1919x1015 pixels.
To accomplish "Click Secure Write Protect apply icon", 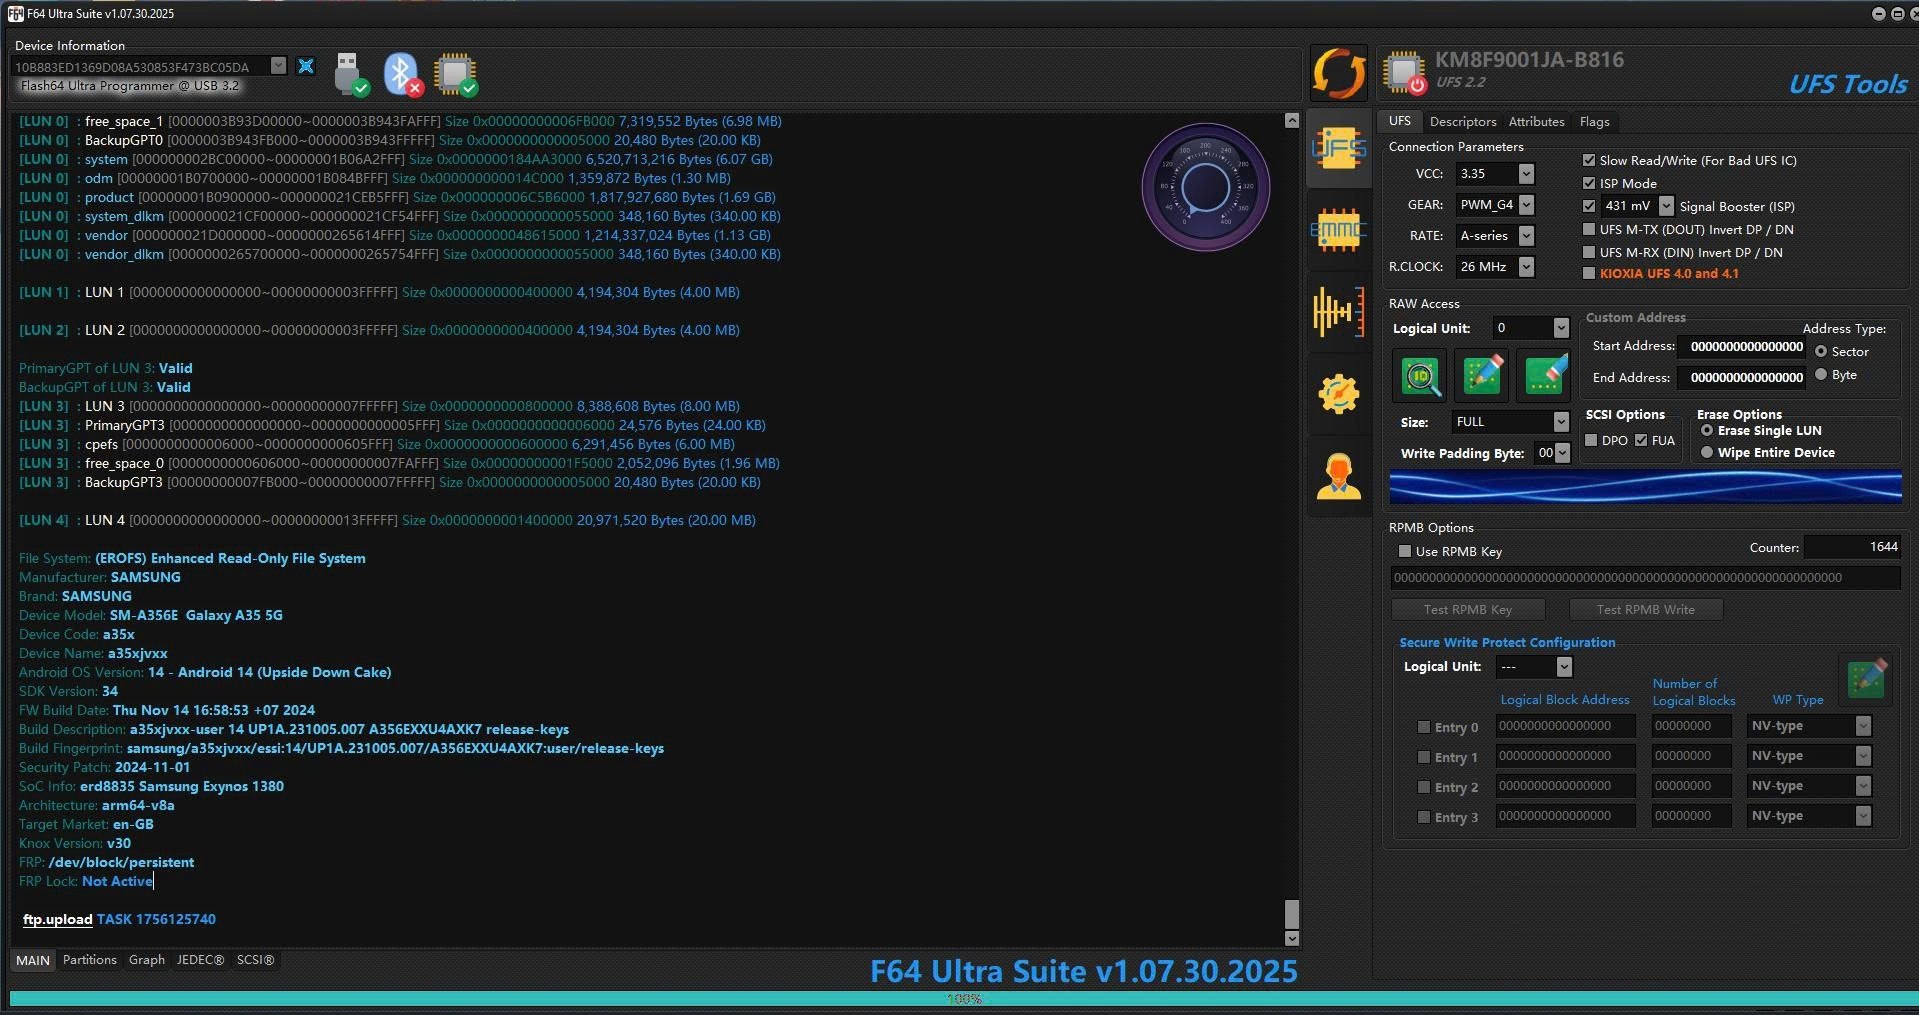I will pos(1866,678).
